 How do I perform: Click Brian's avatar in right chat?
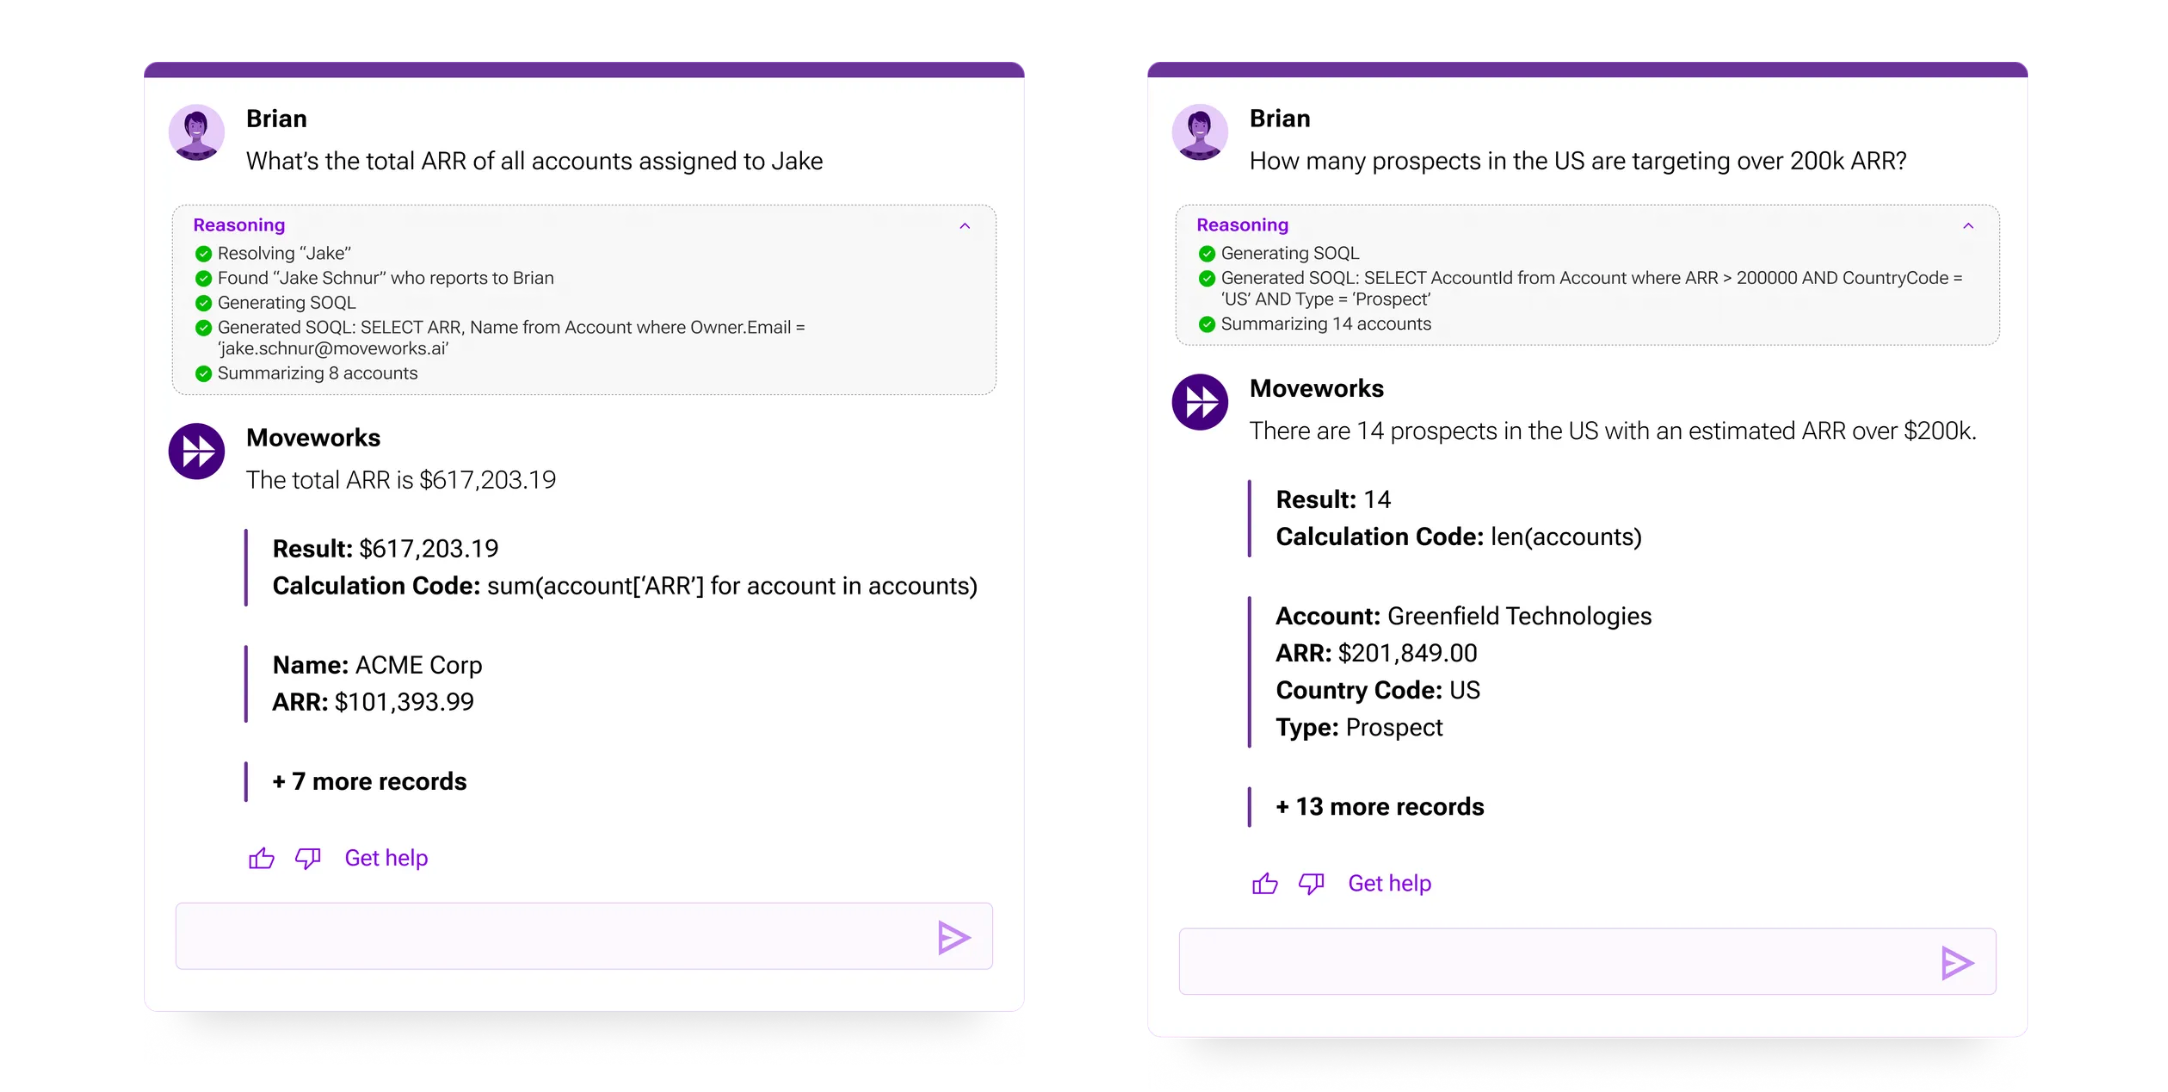pos(1200,132)
